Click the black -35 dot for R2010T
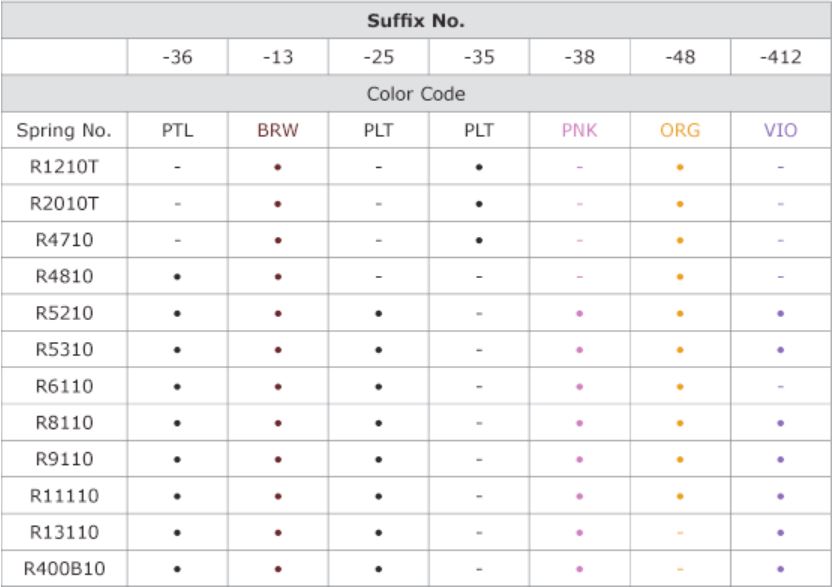The height and width of the screenshot is (587, 835). coord(479,204)
